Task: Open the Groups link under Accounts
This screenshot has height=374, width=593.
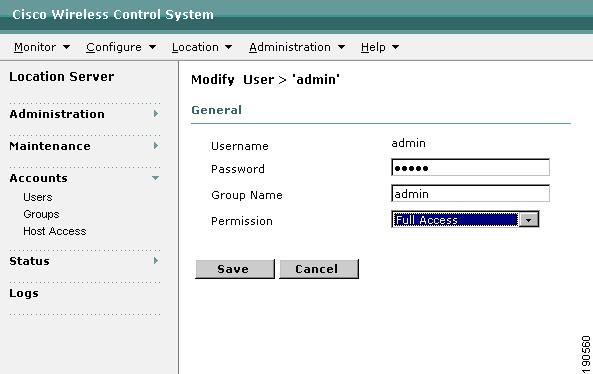Action: [41, 214]
